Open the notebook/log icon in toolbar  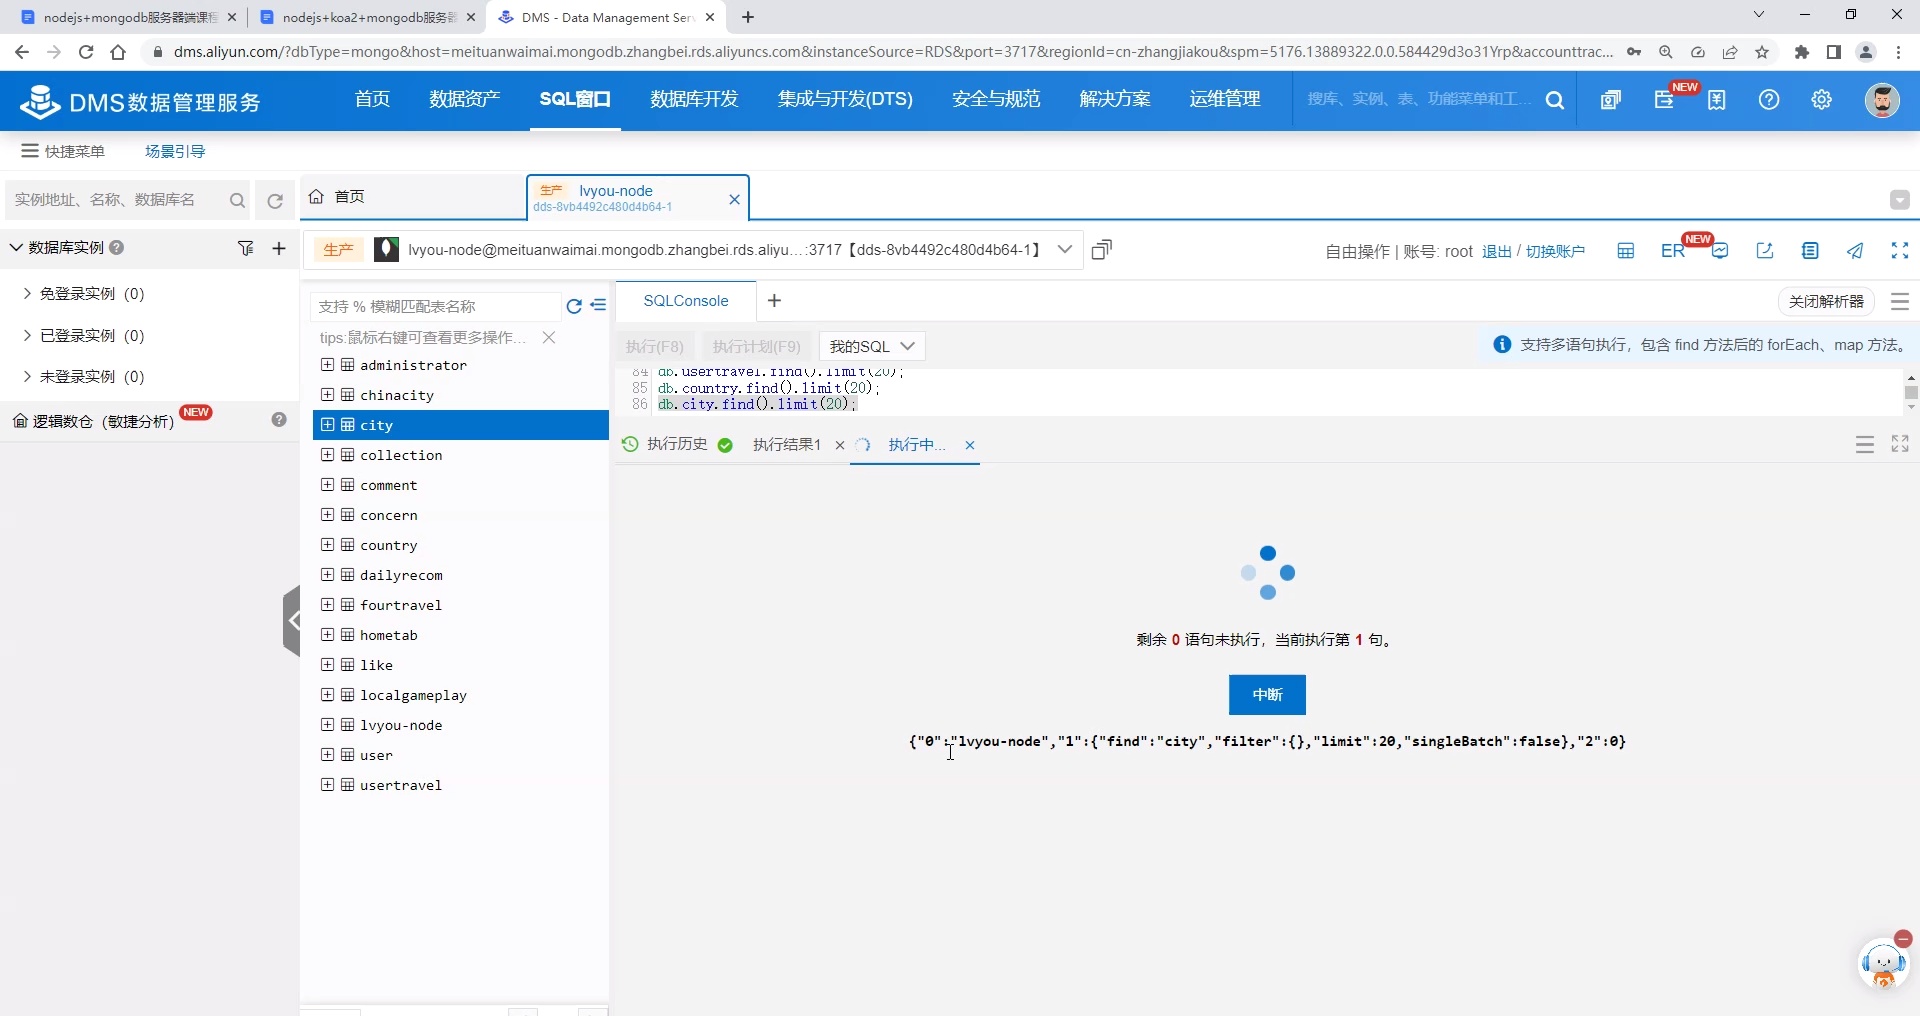1810,251
